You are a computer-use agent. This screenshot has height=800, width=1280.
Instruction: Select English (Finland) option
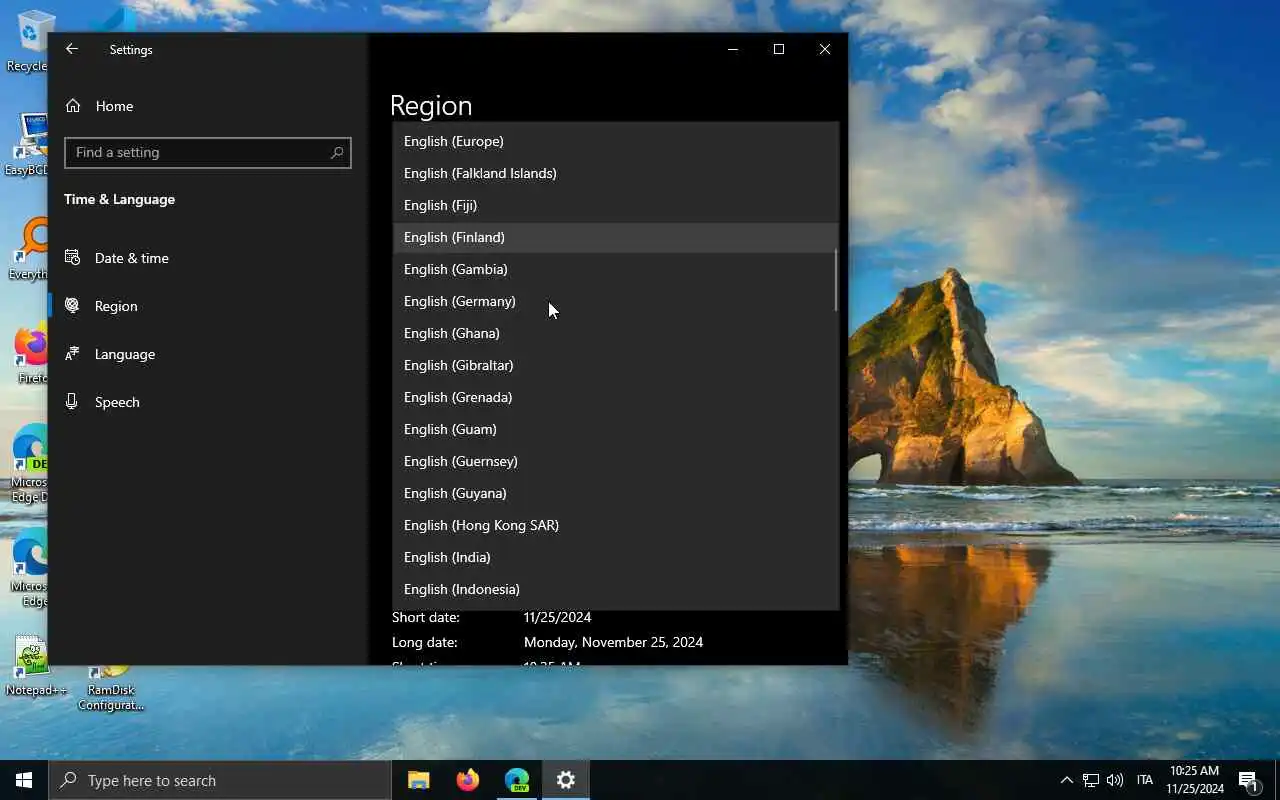coord(615,237)
